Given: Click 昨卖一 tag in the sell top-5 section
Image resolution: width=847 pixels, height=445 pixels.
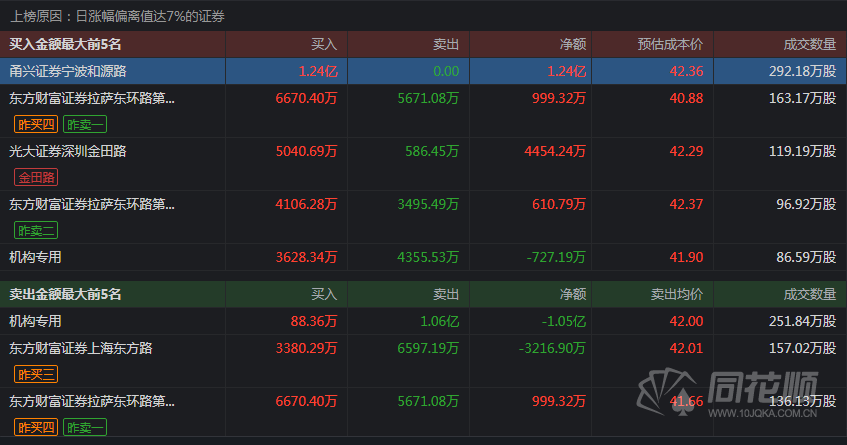Looking at the screenshot, I should click(x=85, y=427).
